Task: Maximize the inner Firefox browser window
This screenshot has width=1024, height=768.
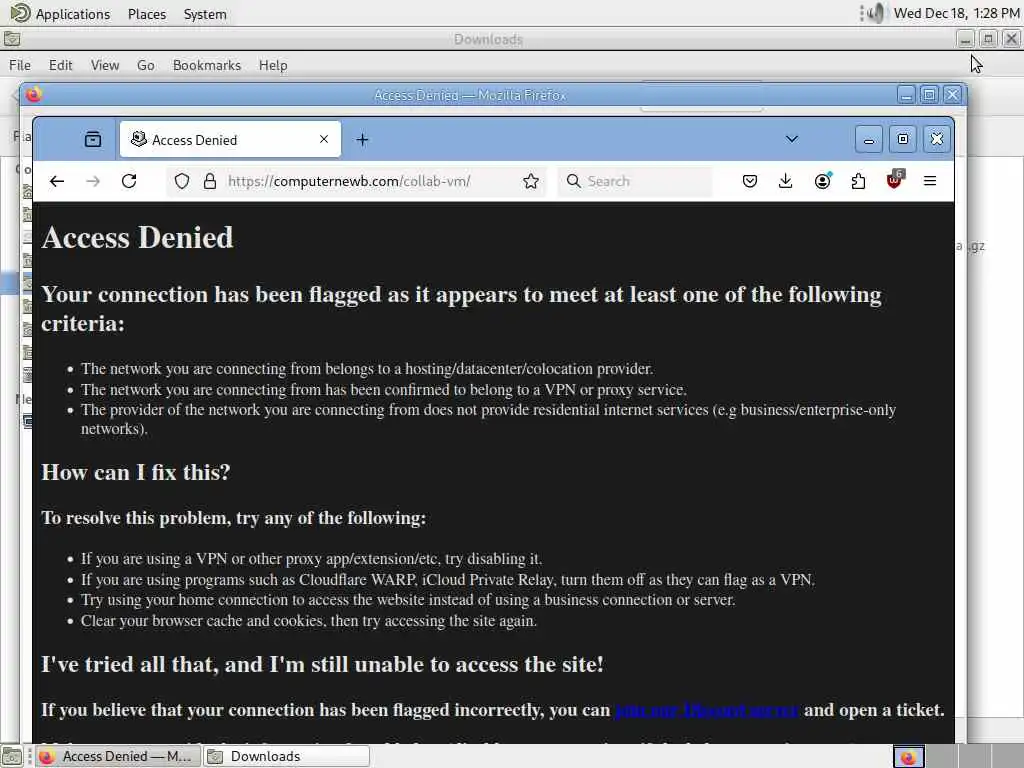Action: (903, 139)
